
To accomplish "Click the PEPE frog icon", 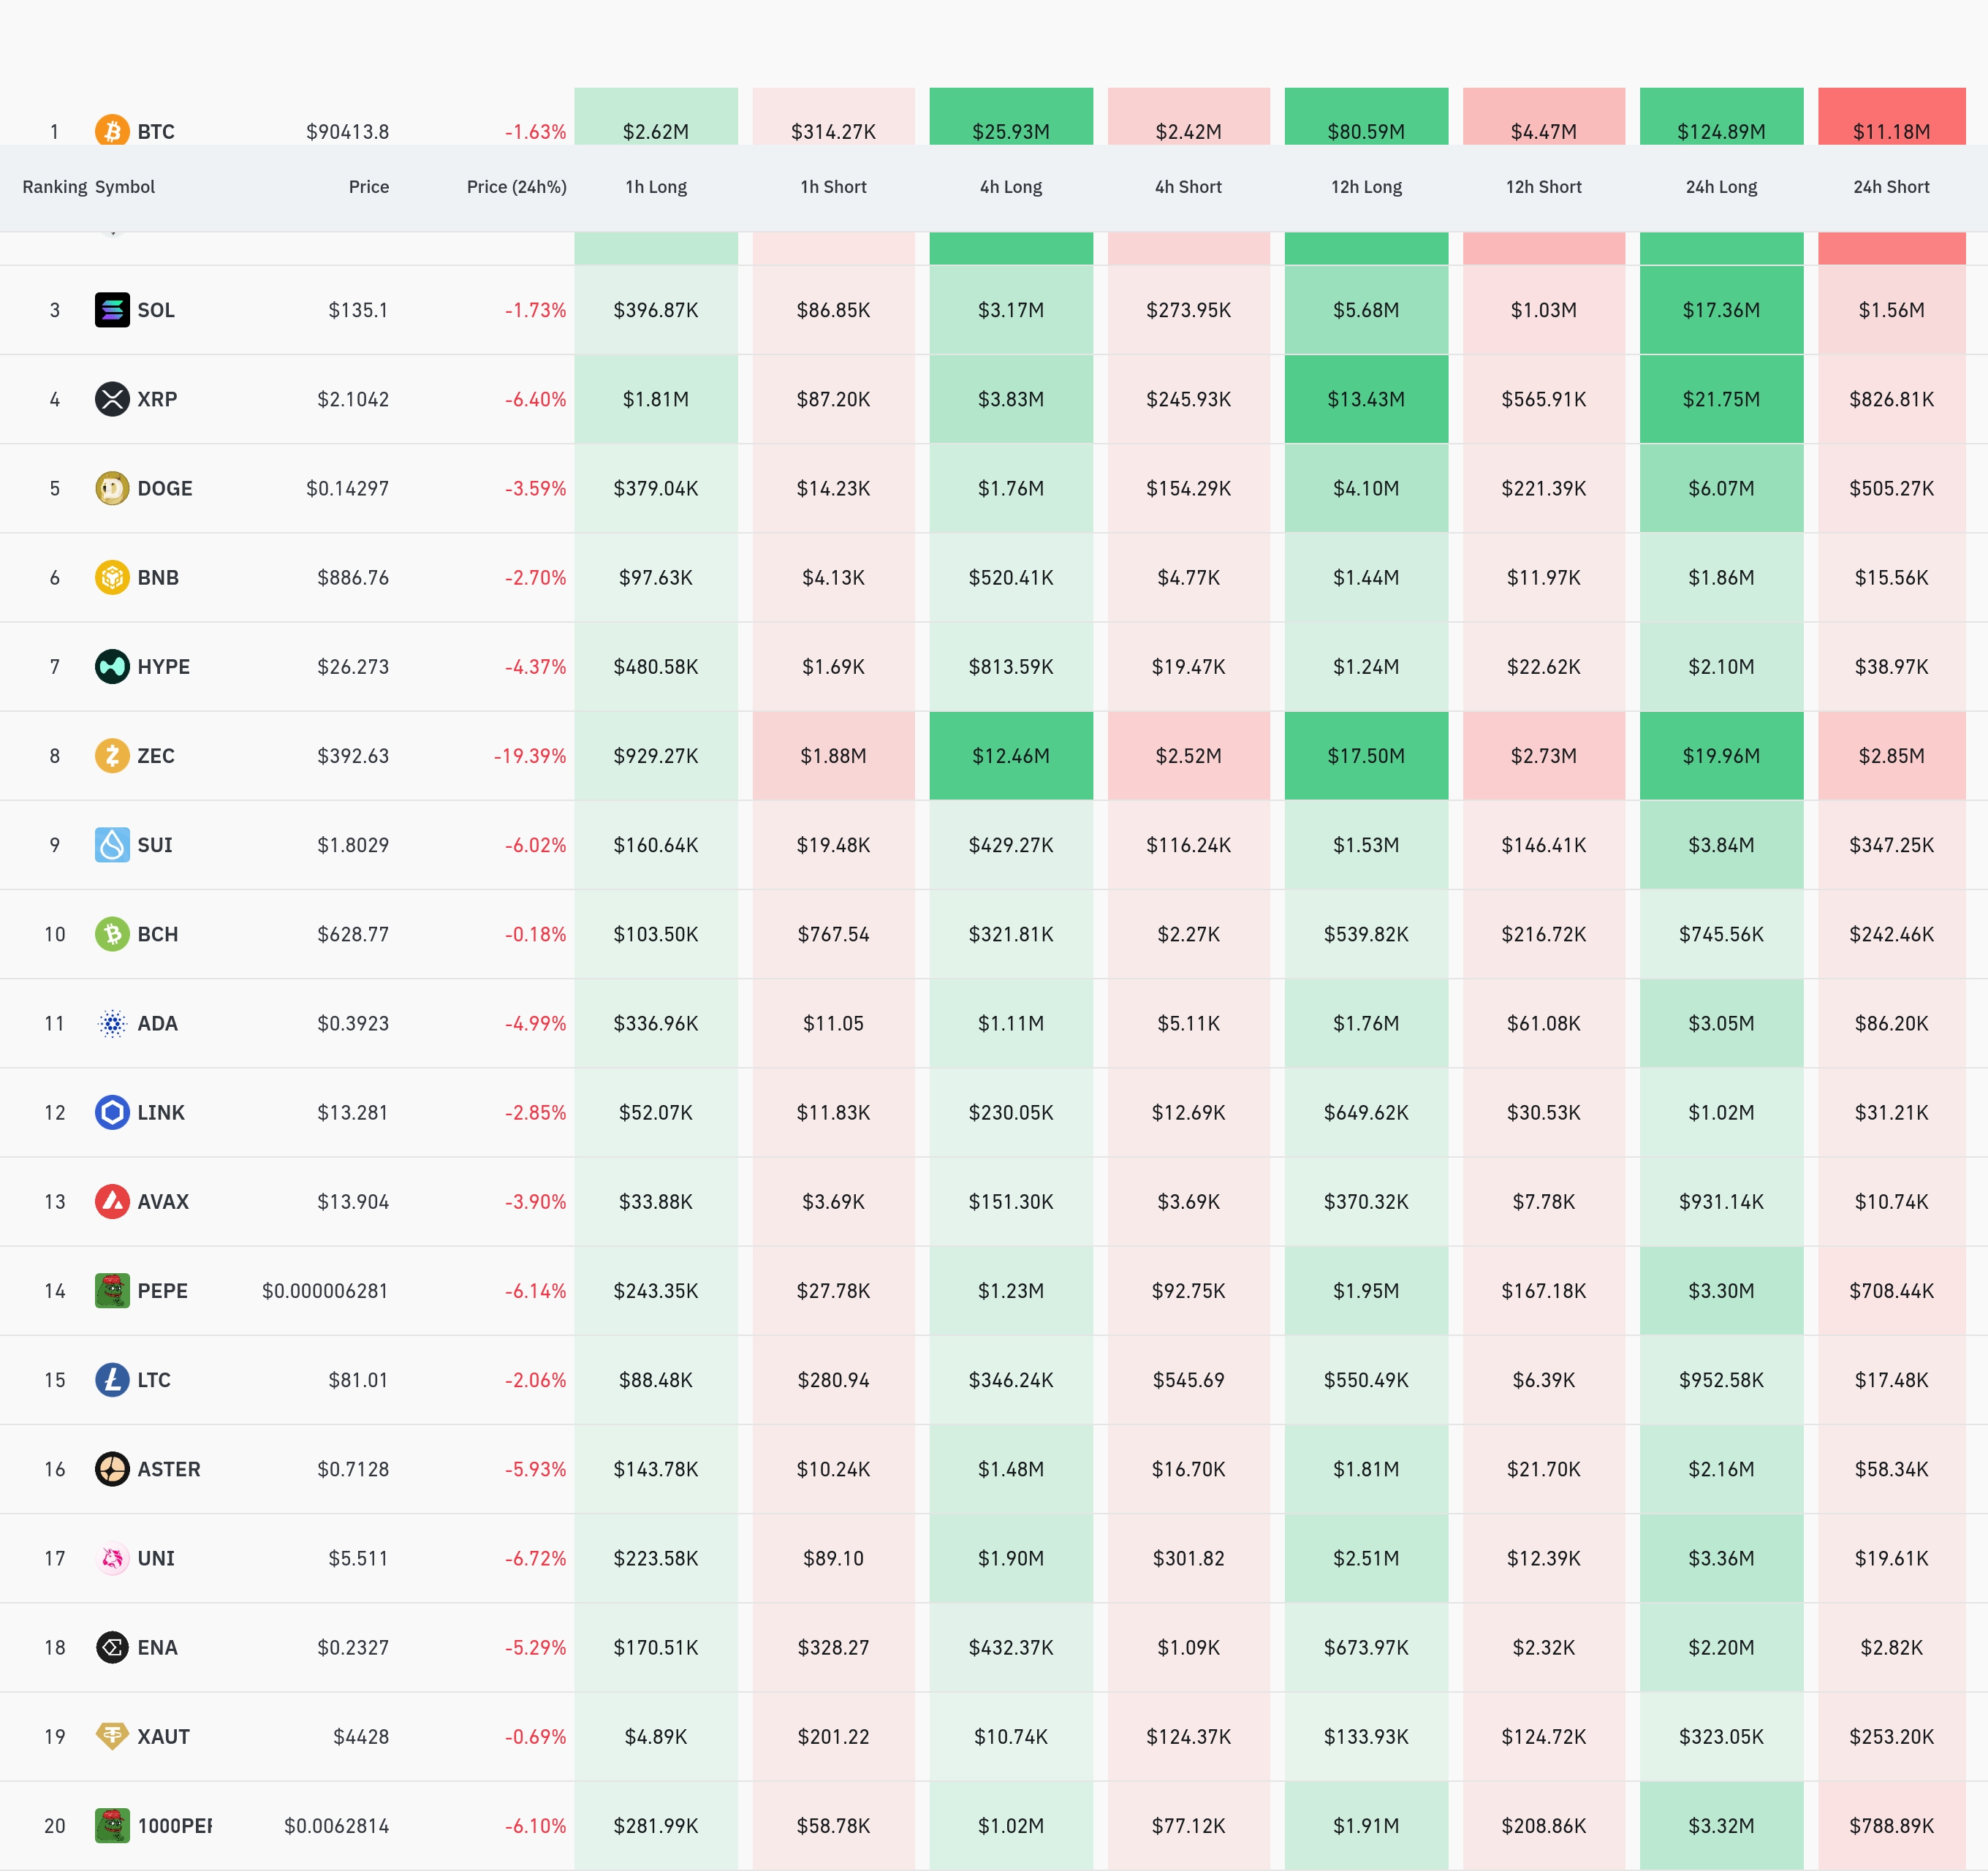I will pos(112,1290).
